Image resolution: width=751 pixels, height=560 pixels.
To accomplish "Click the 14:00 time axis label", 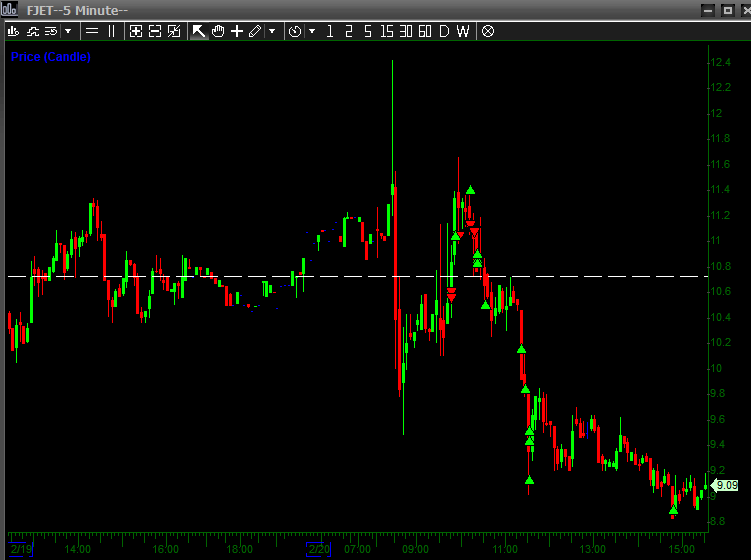I will (x=77, y=549).
